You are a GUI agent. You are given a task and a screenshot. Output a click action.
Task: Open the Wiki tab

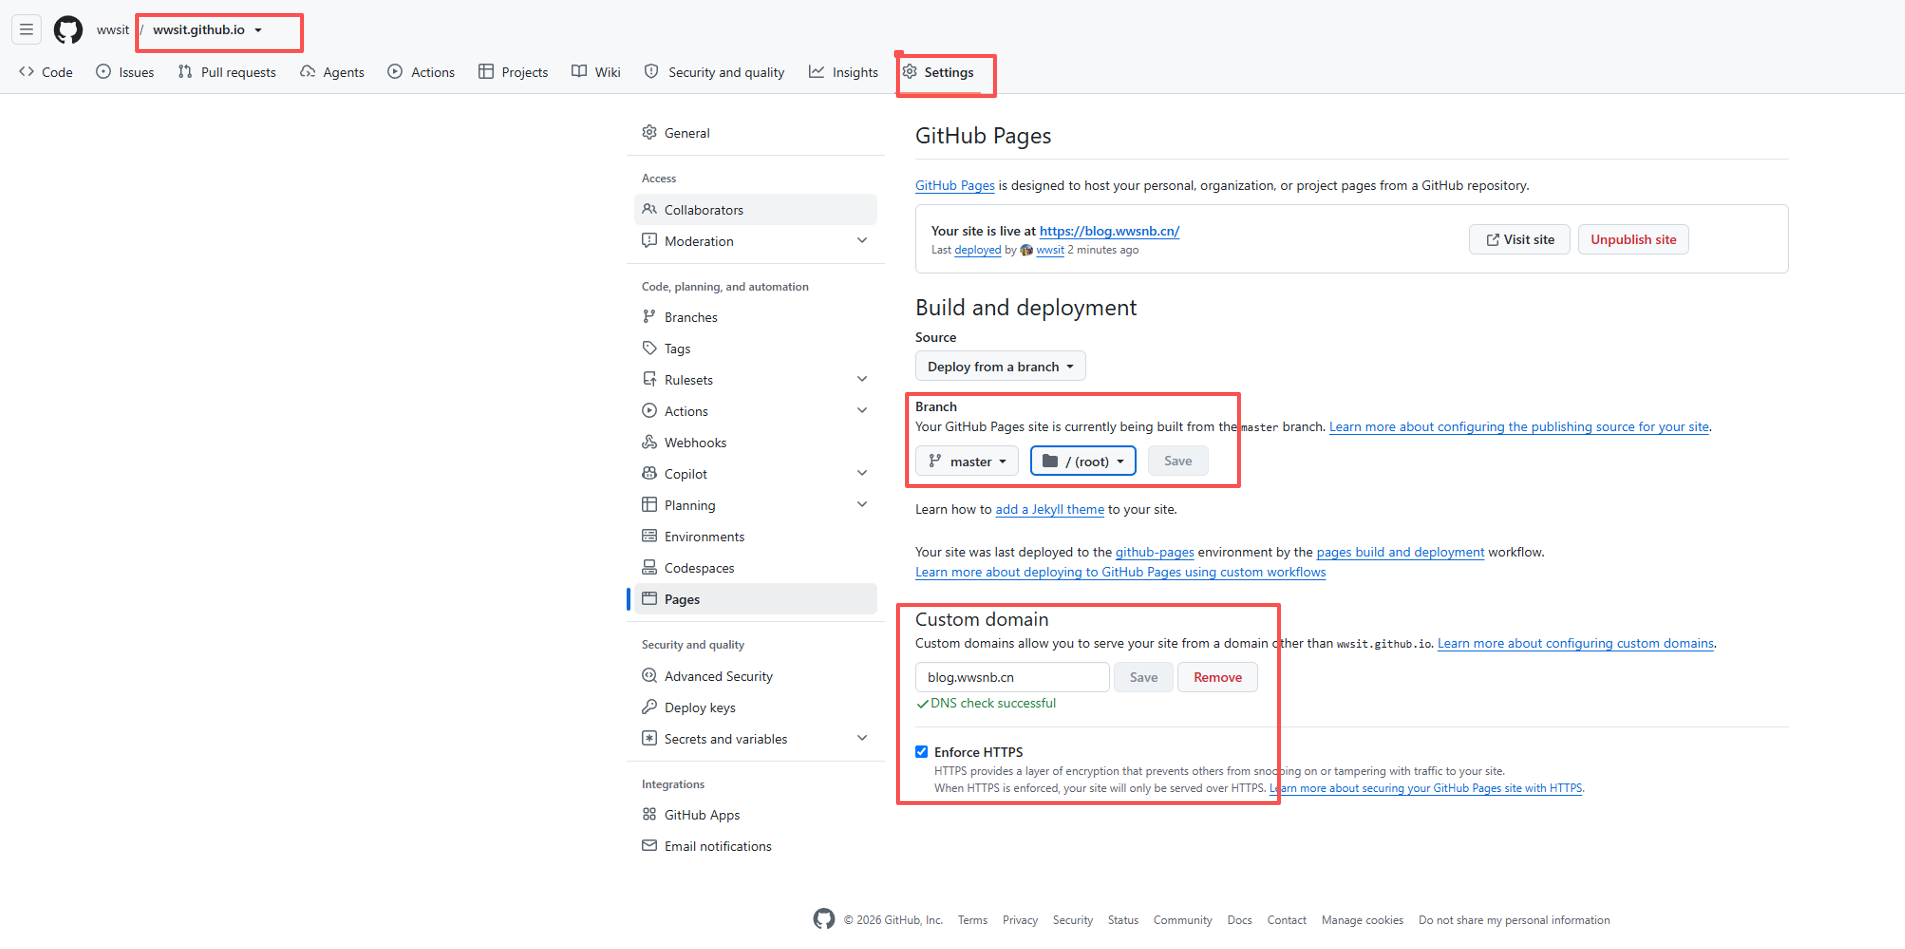pyautogui.click(x=596, y=72)
